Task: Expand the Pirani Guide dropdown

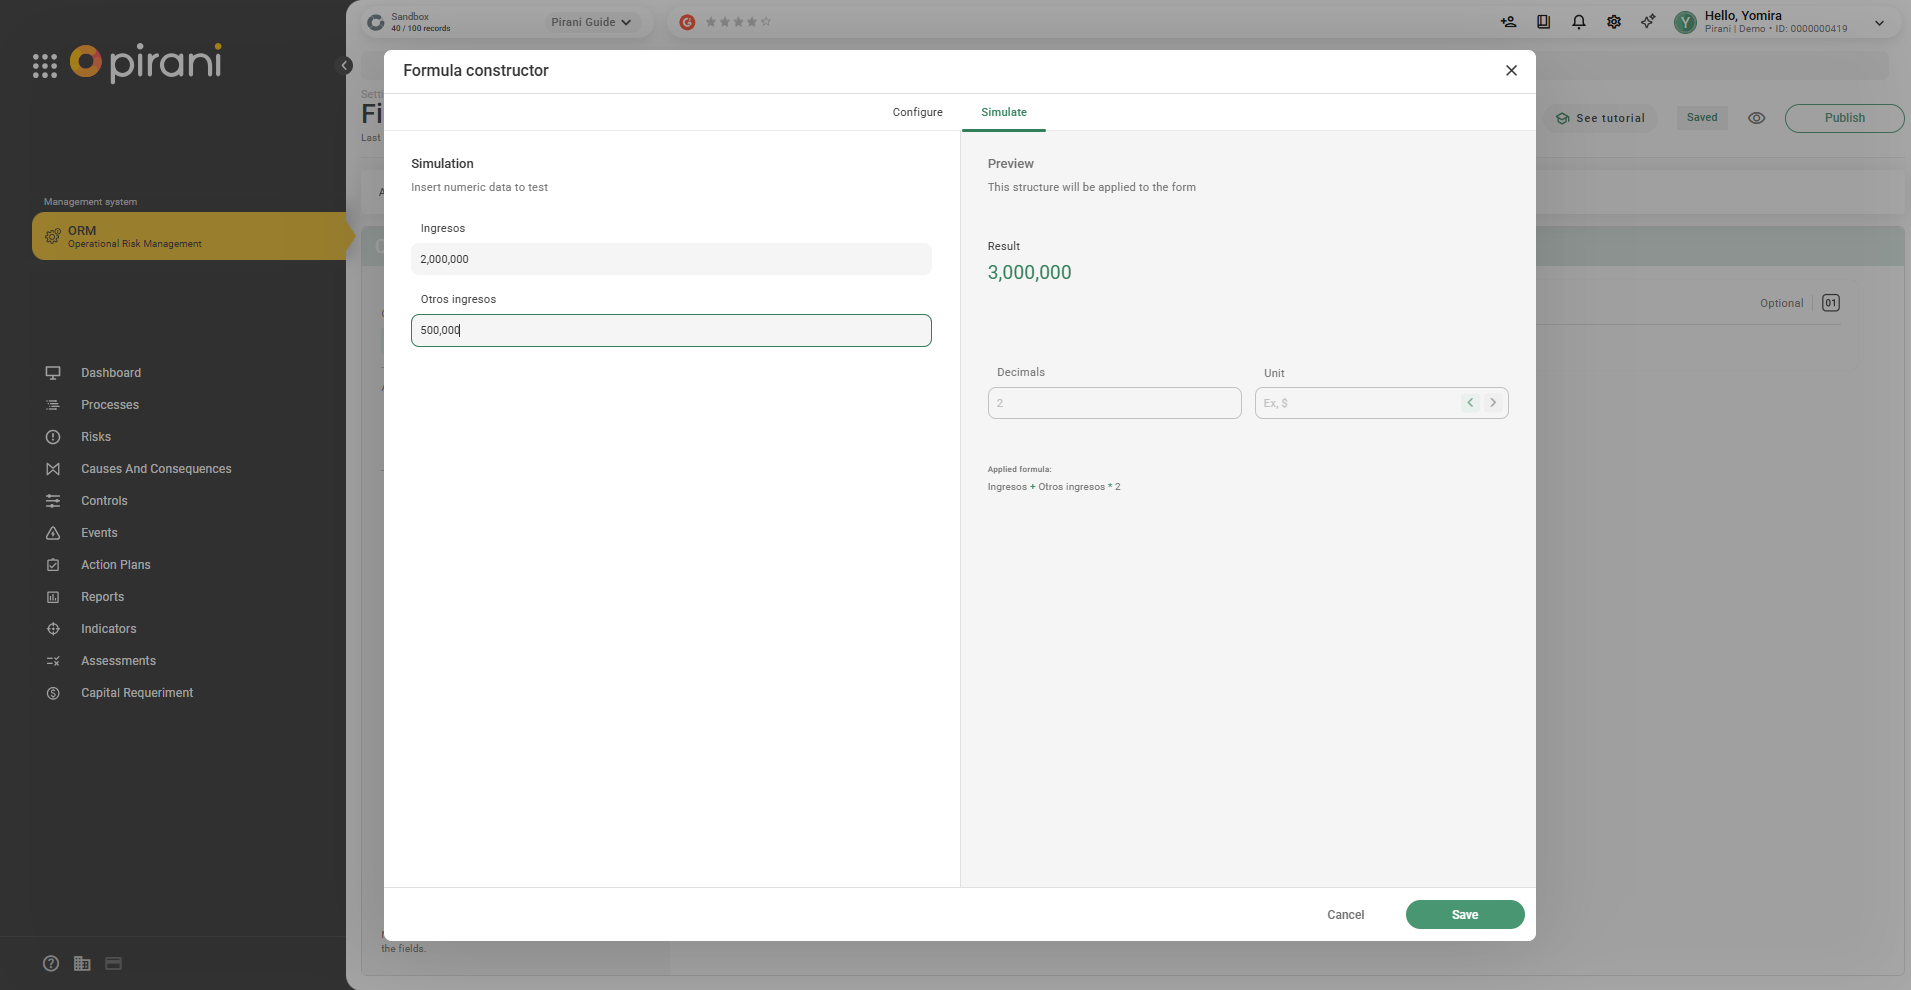Action: [x=591, y=22]
